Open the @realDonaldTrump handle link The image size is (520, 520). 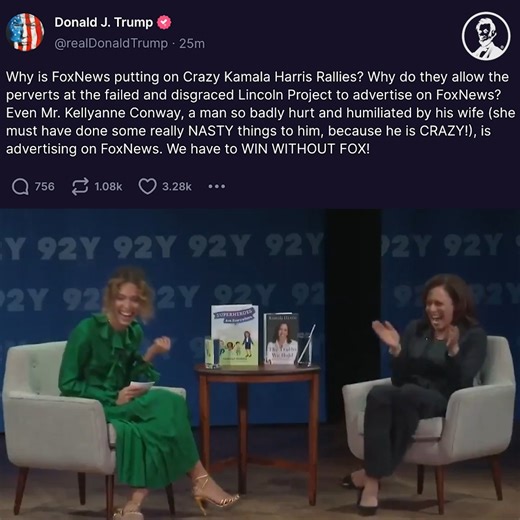point(111,43)
